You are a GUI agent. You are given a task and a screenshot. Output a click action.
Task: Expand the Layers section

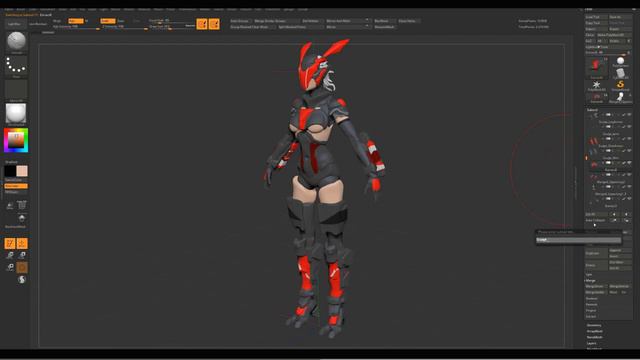click(x=592, y=343)
